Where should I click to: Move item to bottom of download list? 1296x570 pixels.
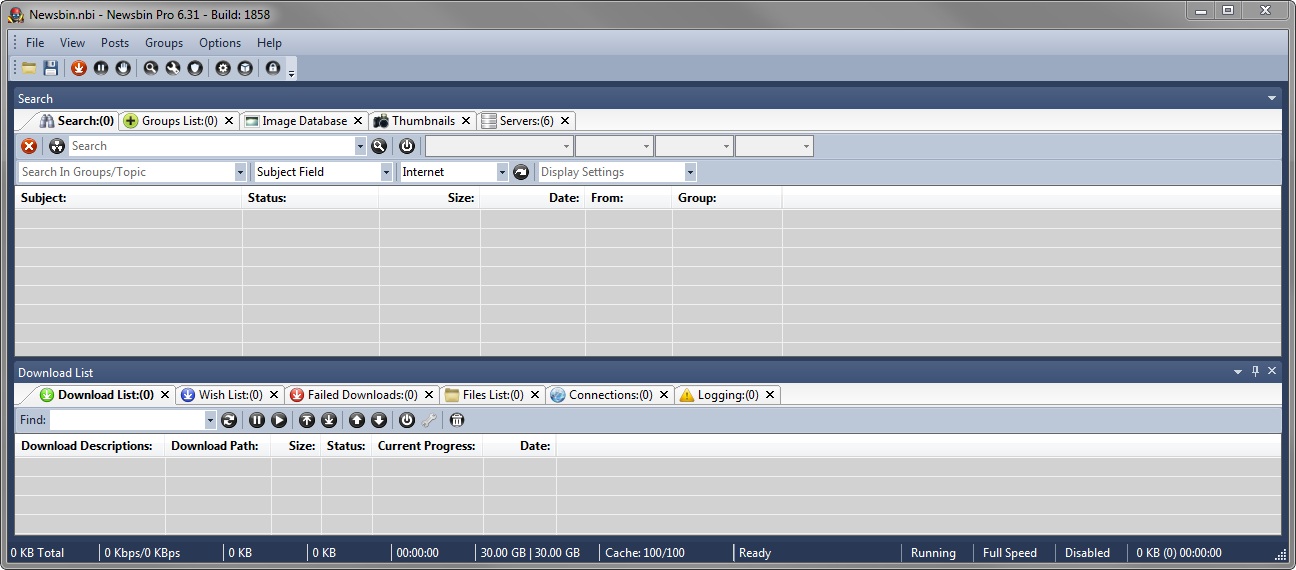pos(329,420)
